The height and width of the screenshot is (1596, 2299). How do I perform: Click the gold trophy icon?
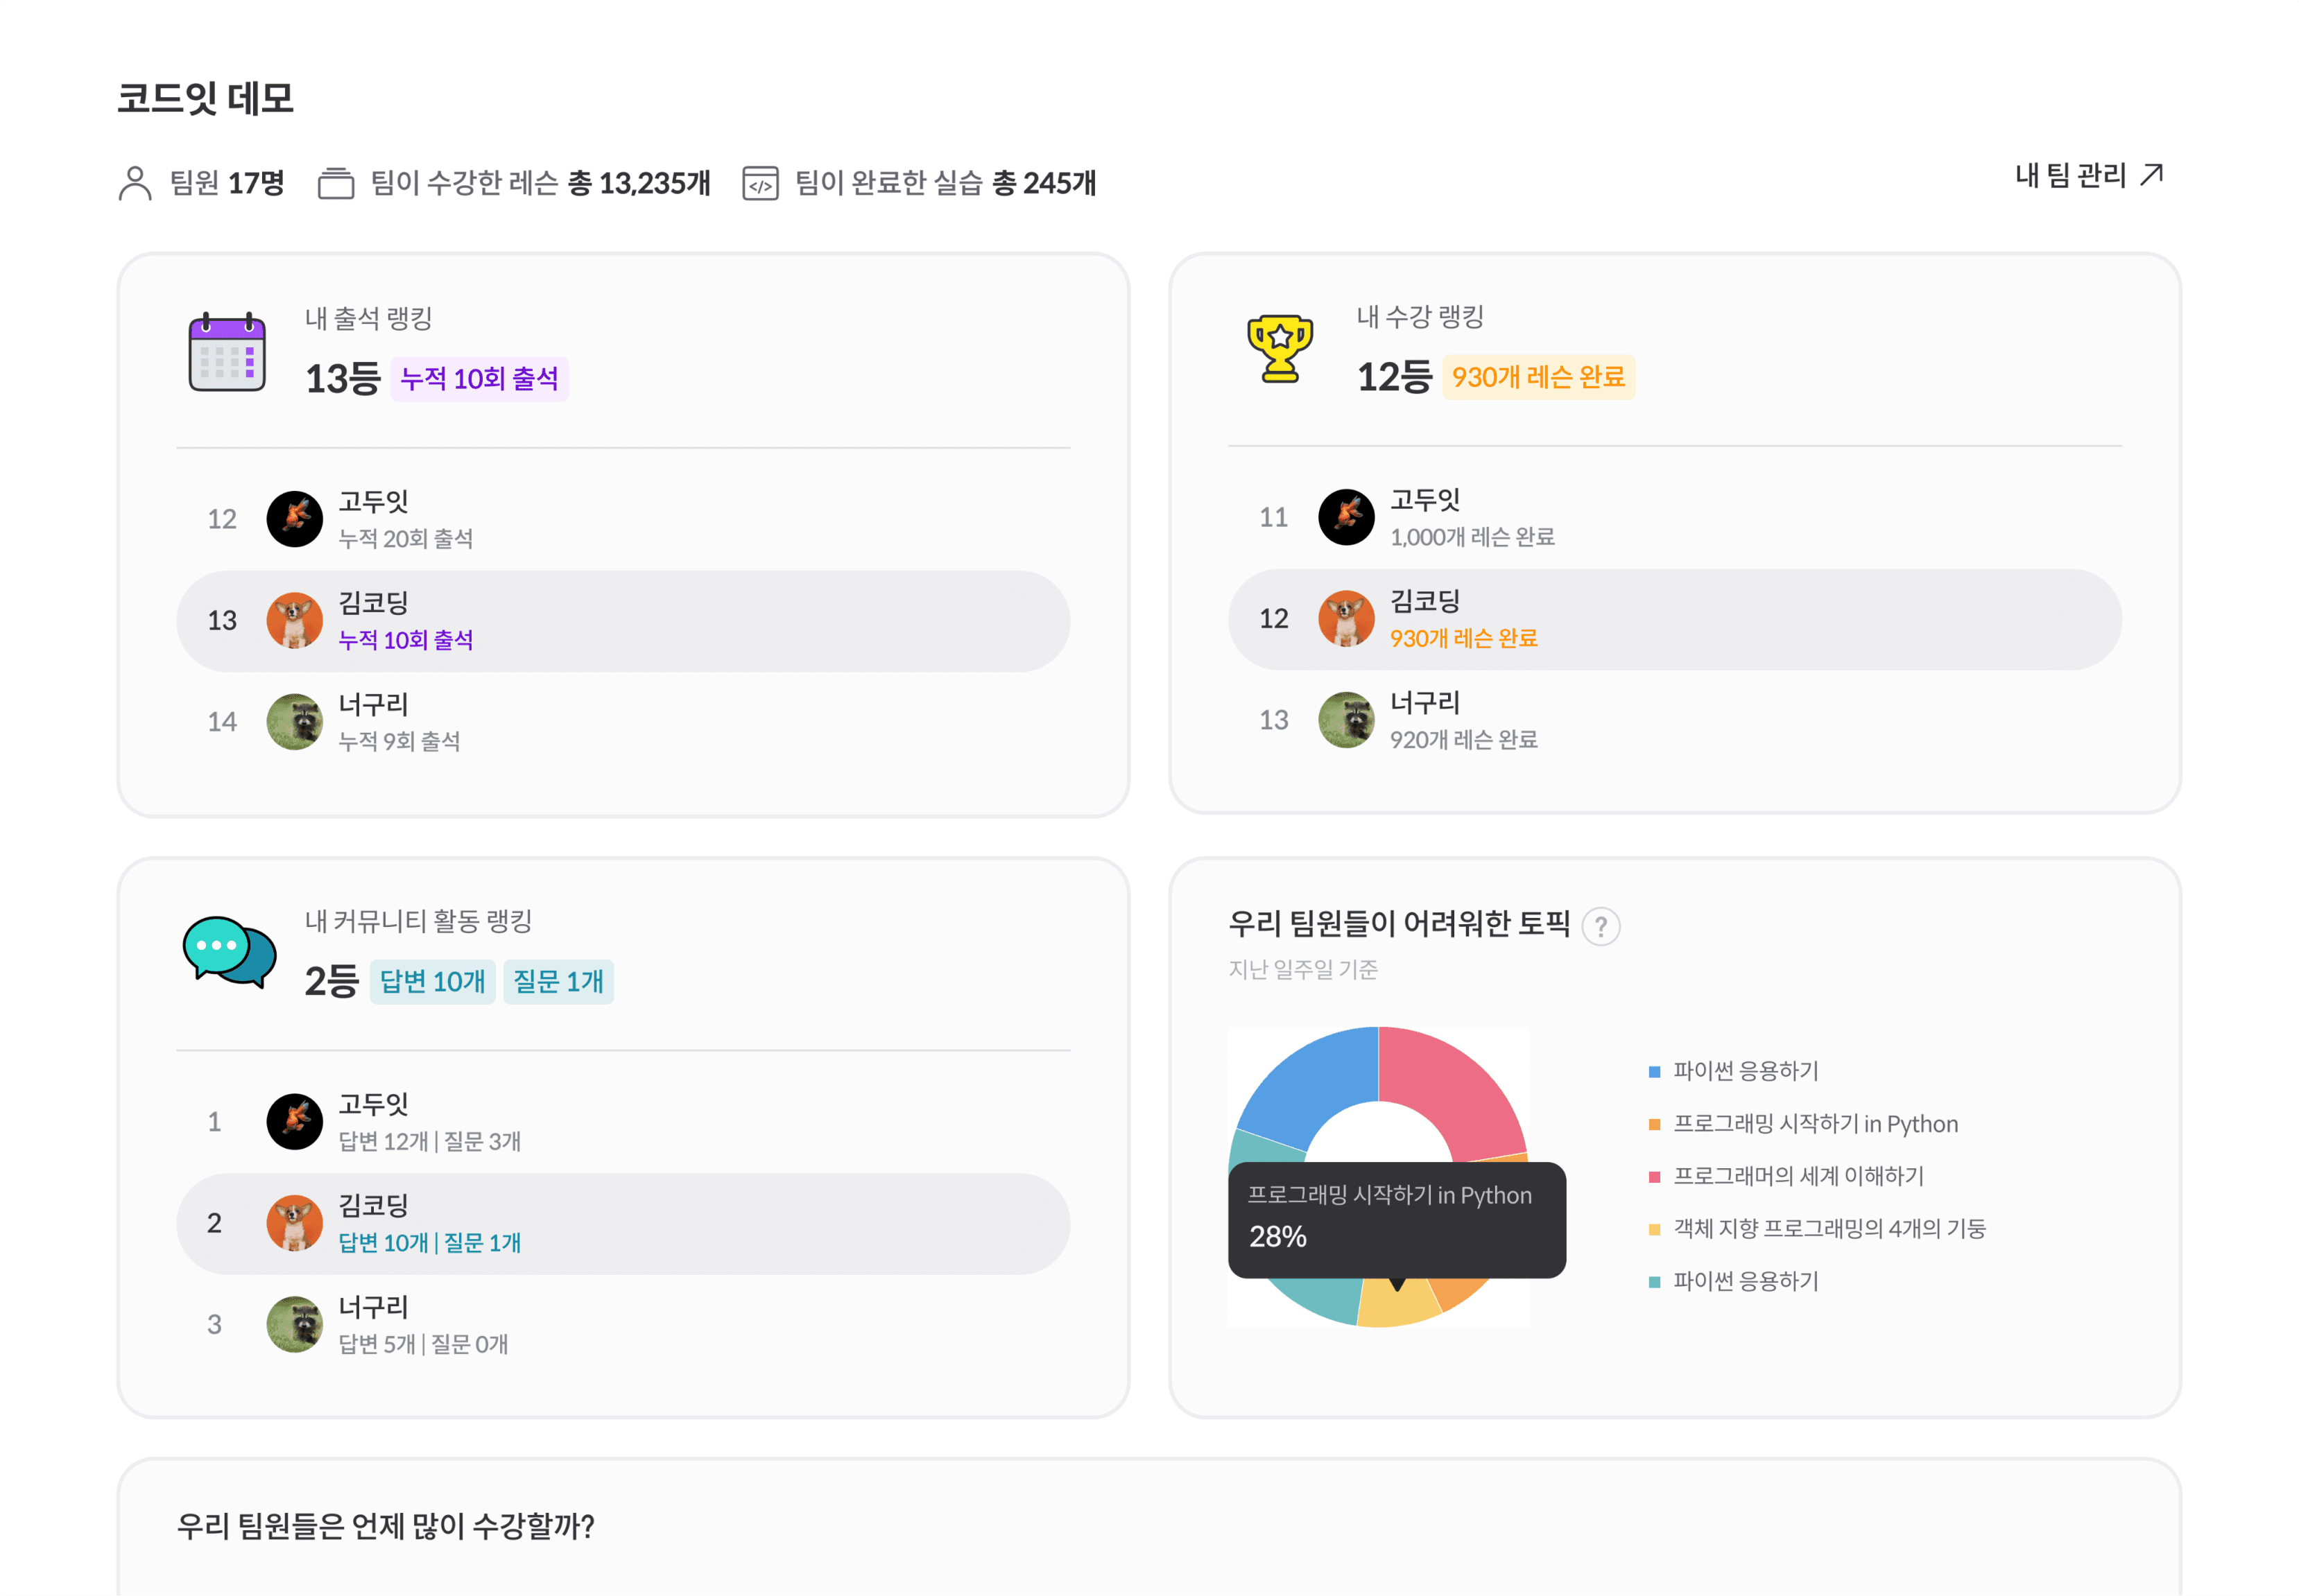[1279, 349]
